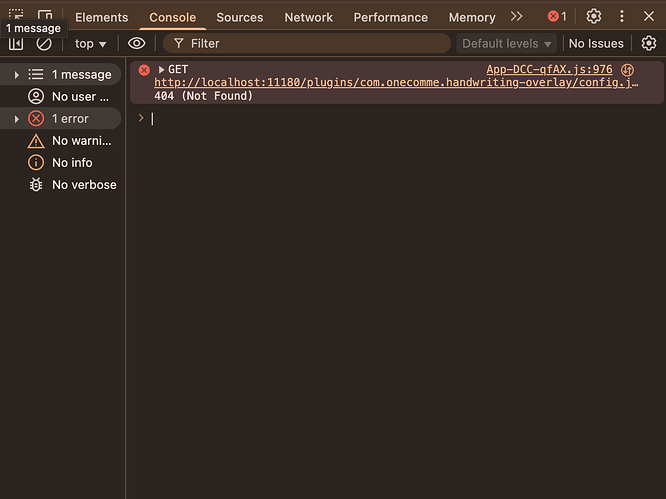Clear the console with the clear icon

coord(44,44)
